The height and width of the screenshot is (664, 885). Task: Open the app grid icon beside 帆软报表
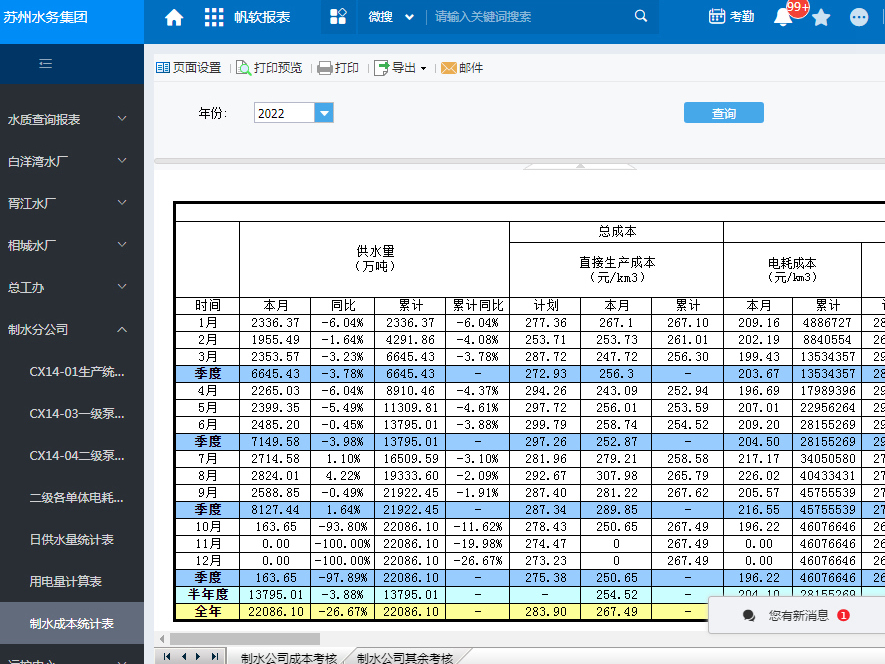(x=214, y=17)
